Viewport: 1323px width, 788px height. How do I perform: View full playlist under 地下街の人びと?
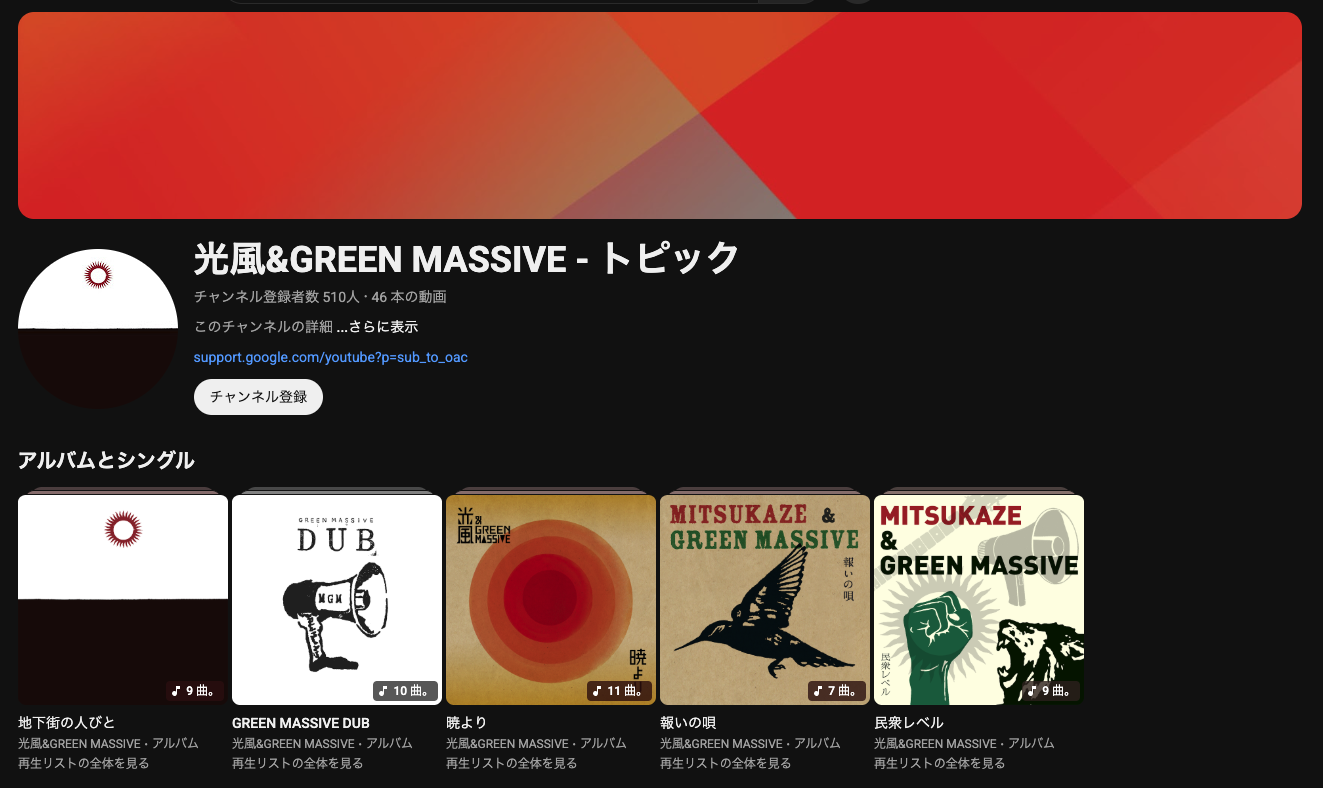pos(84,763)
